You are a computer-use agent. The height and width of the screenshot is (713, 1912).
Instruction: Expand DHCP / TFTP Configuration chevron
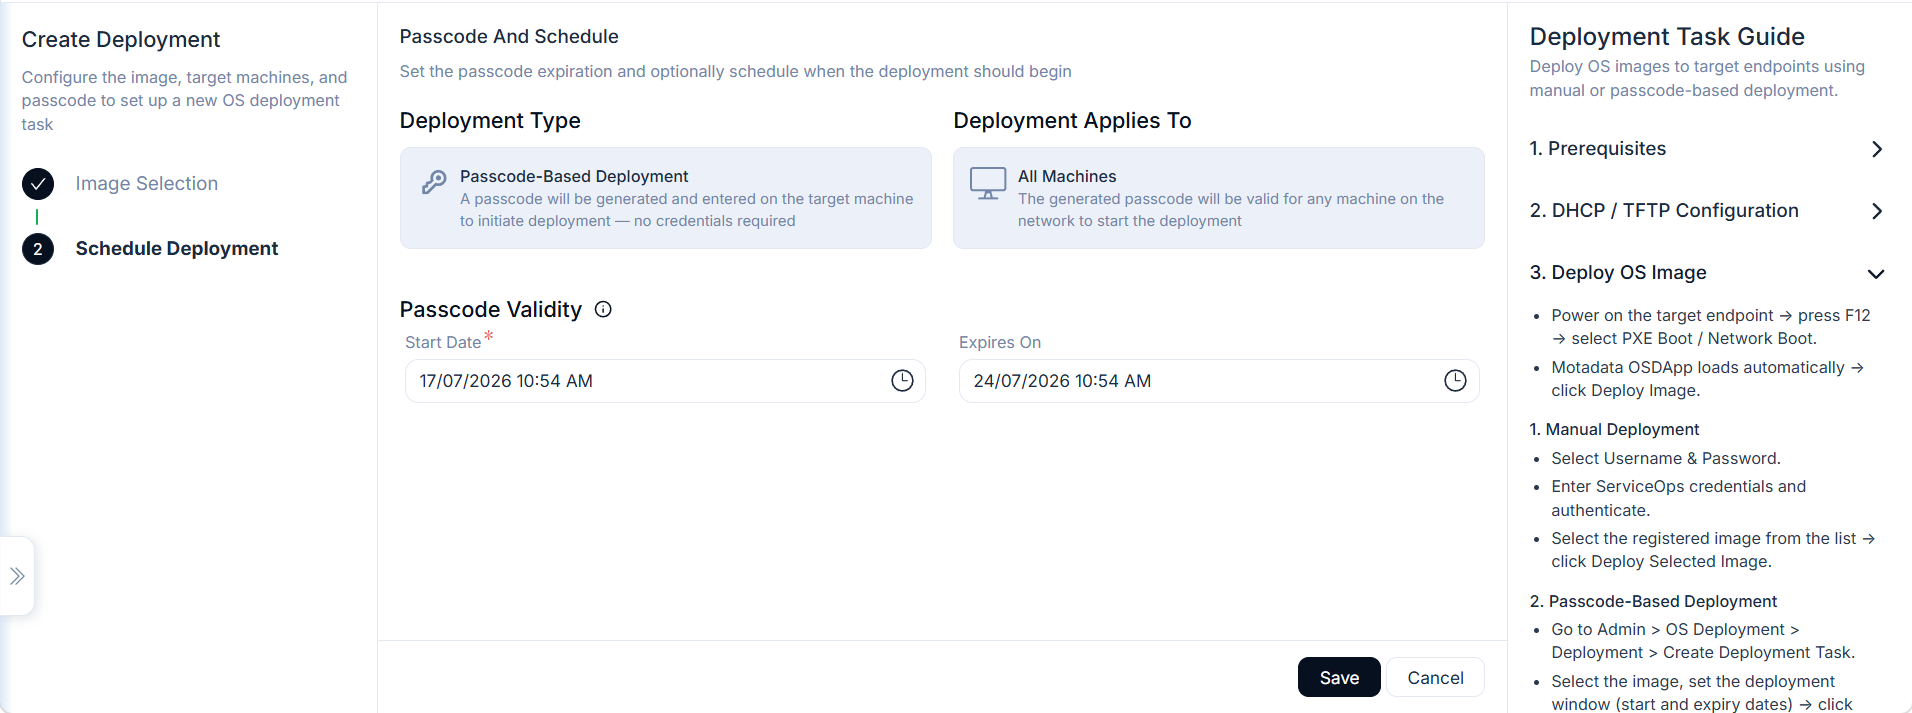pos(1877,211)
